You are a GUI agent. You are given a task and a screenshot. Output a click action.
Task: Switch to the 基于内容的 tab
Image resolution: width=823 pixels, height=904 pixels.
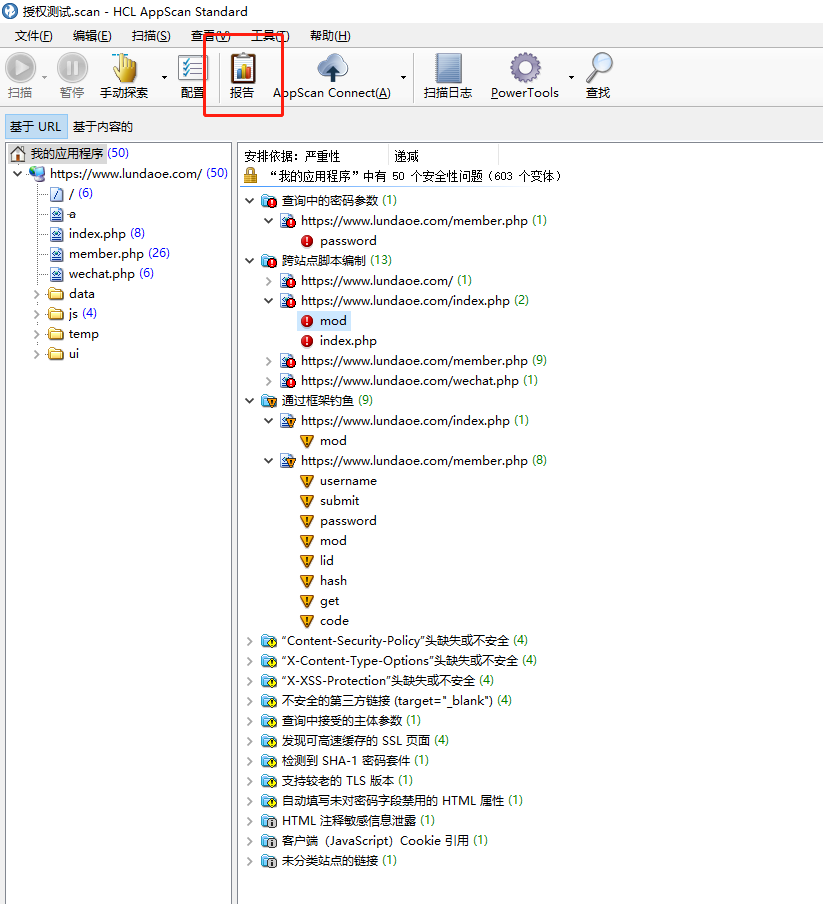103,127
